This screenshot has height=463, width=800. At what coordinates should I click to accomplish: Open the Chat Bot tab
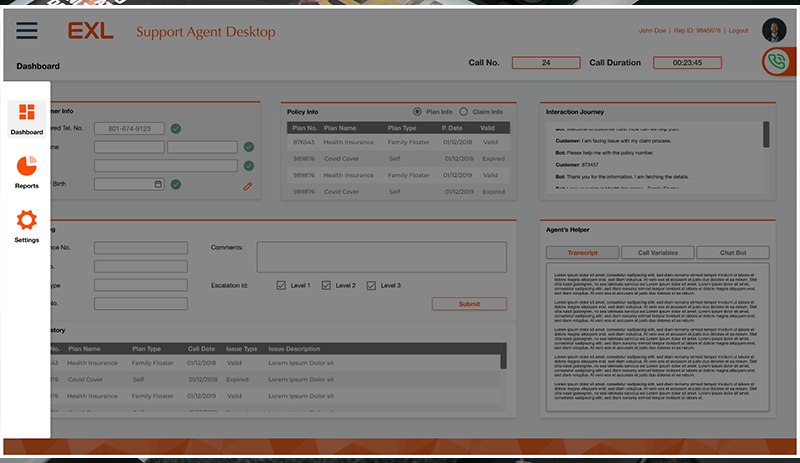tap(731, 253)
